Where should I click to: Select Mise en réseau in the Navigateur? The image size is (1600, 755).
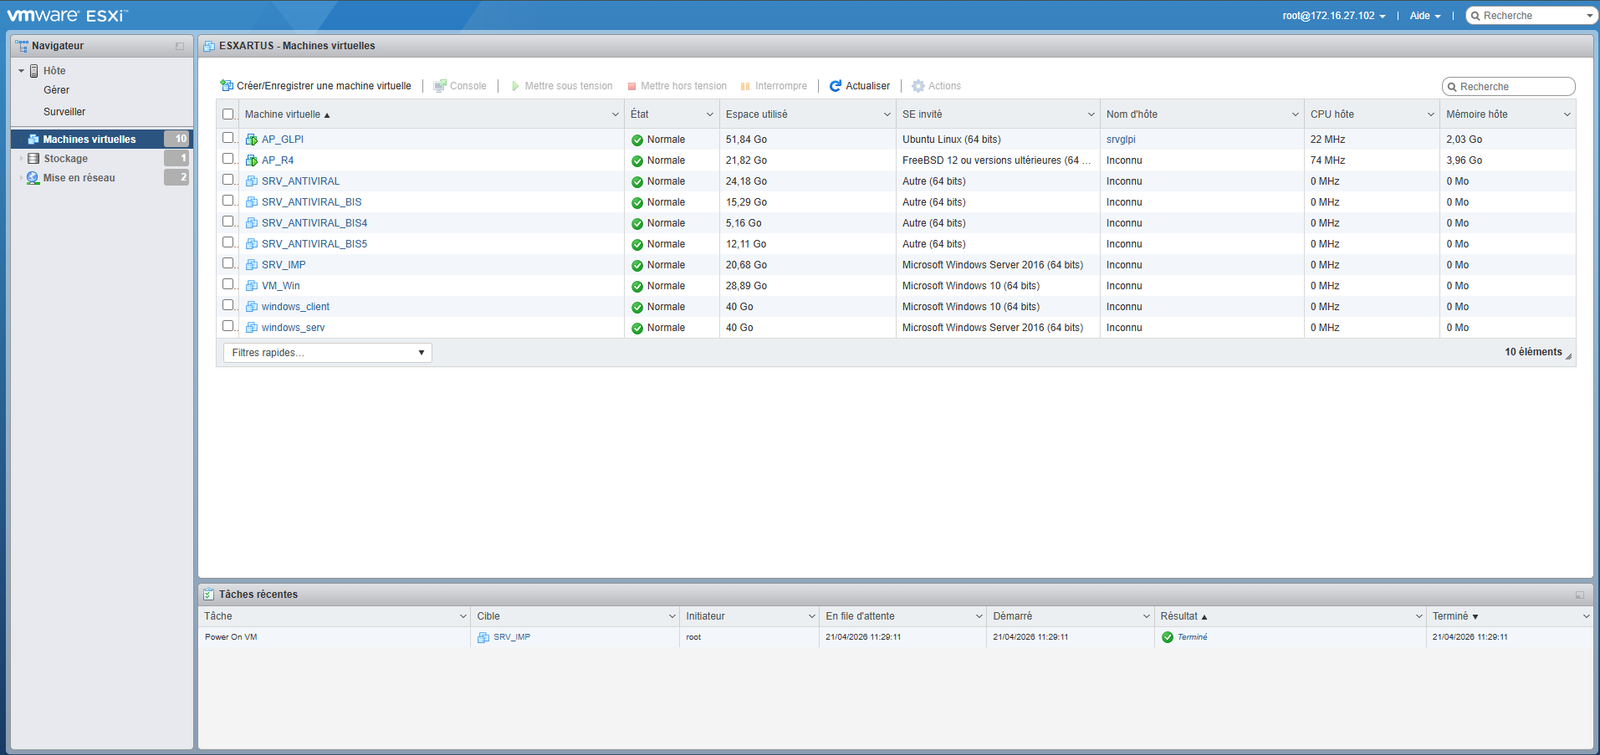coord(101,178)
